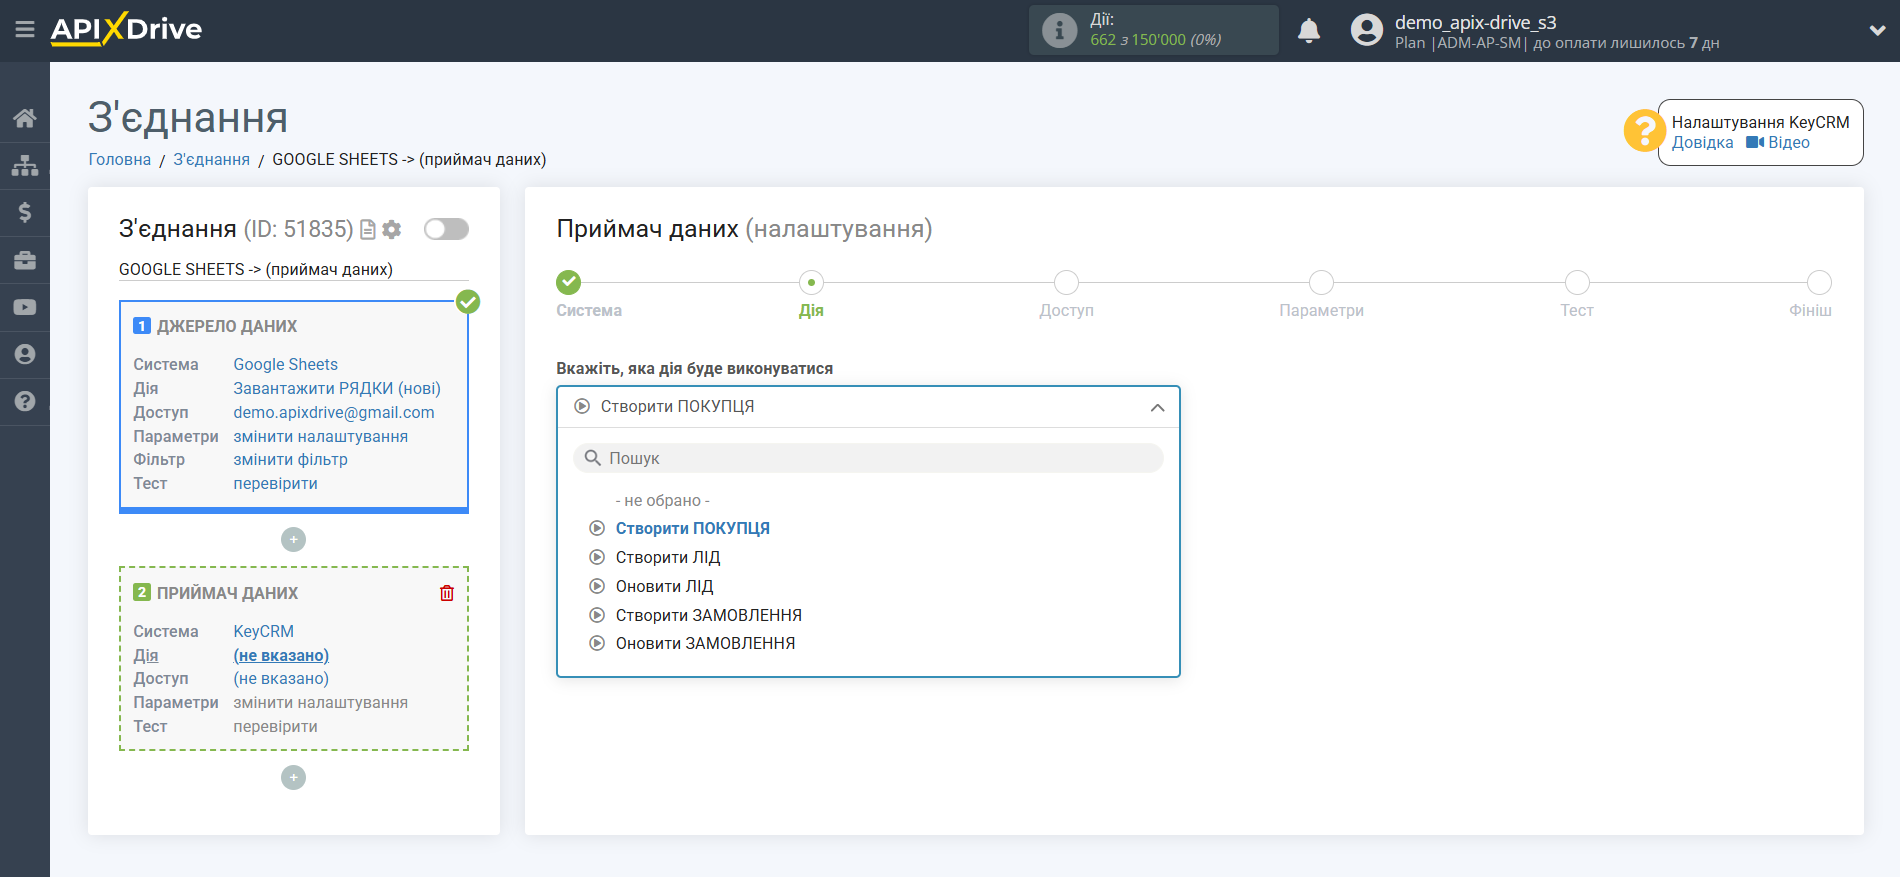The width and height of the screenshot is (1900, 877).
Task: Toggle the connection enable switch
Action: point(446,229)
